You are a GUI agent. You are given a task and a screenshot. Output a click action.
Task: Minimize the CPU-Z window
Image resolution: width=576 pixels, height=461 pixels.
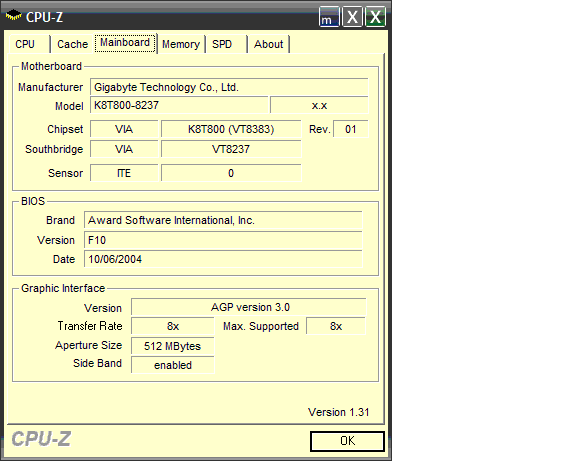click(x=329, y=17)
